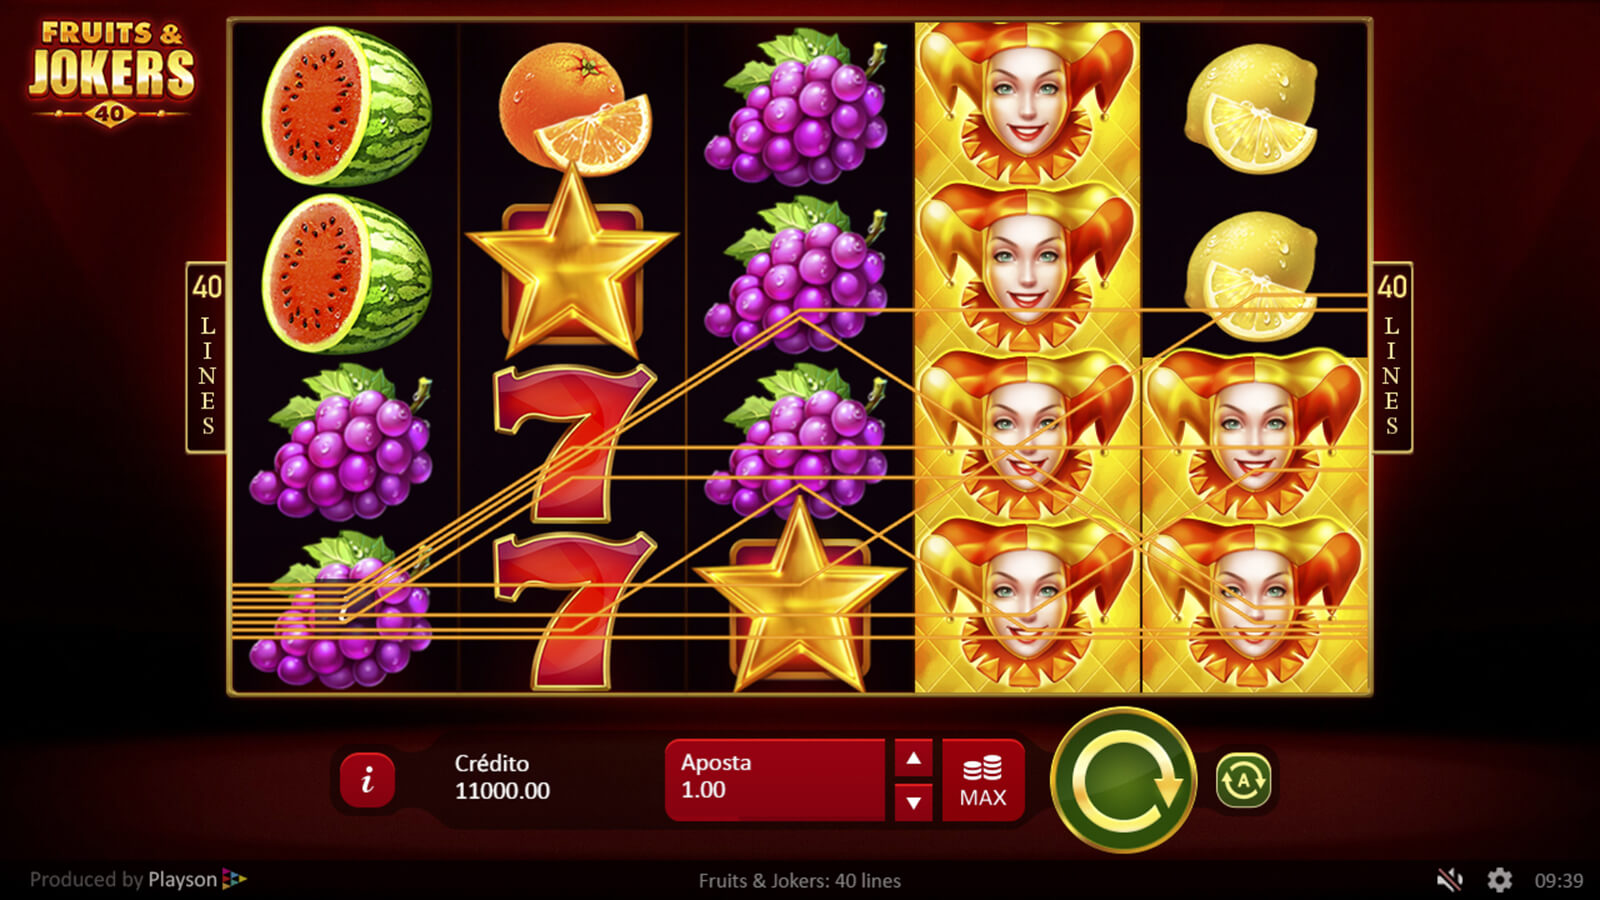Image resolution: width=1600 pixels, height=900 pixels.
Task: Click the Crédito balance display
Action: (502, 777)
